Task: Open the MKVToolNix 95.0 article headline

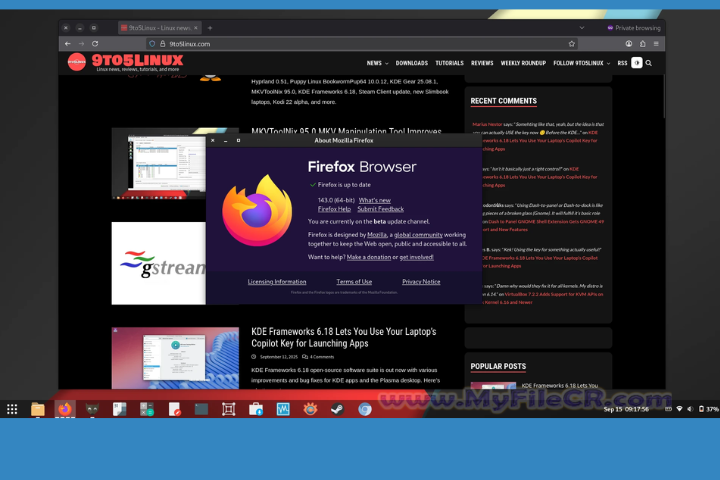Action: [x=346, y=131]
